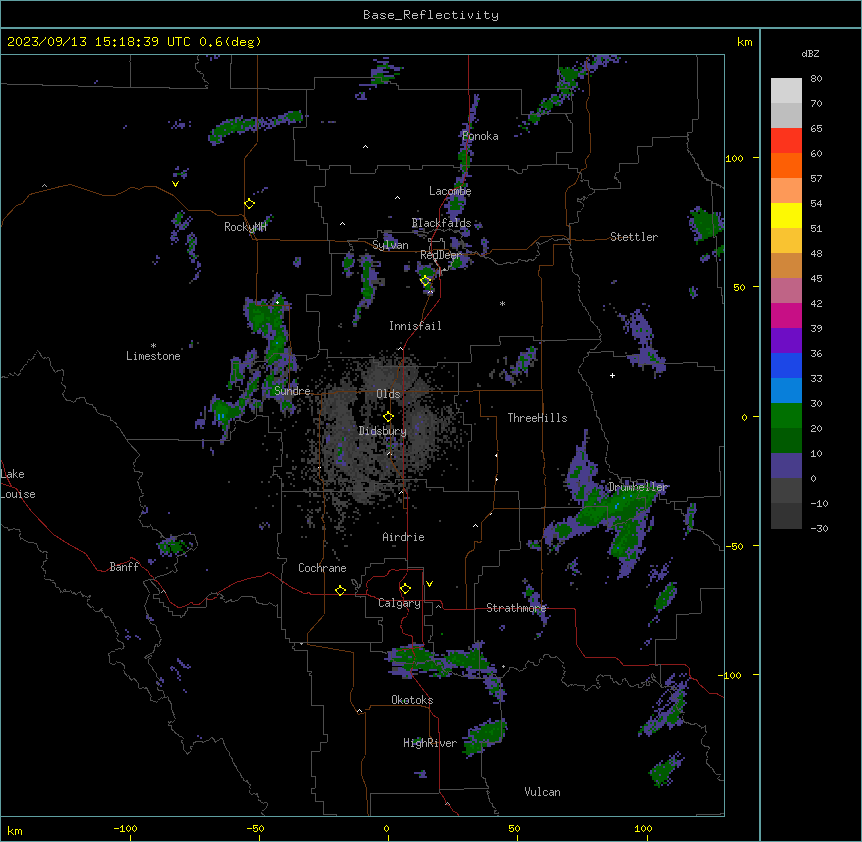Click the Base_Reflectivity title text

(x=431, y=15)
